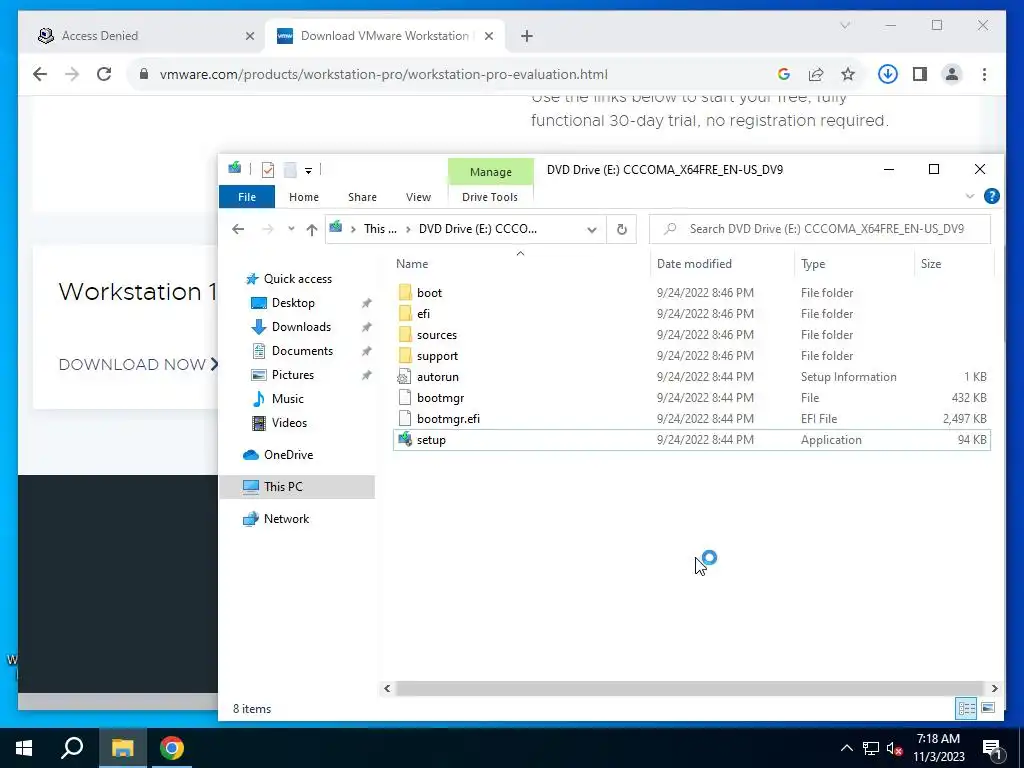This screenshot has height=768, width=1024.
Task: Select OneDrive in navigation pane
Action: (288, 455)
